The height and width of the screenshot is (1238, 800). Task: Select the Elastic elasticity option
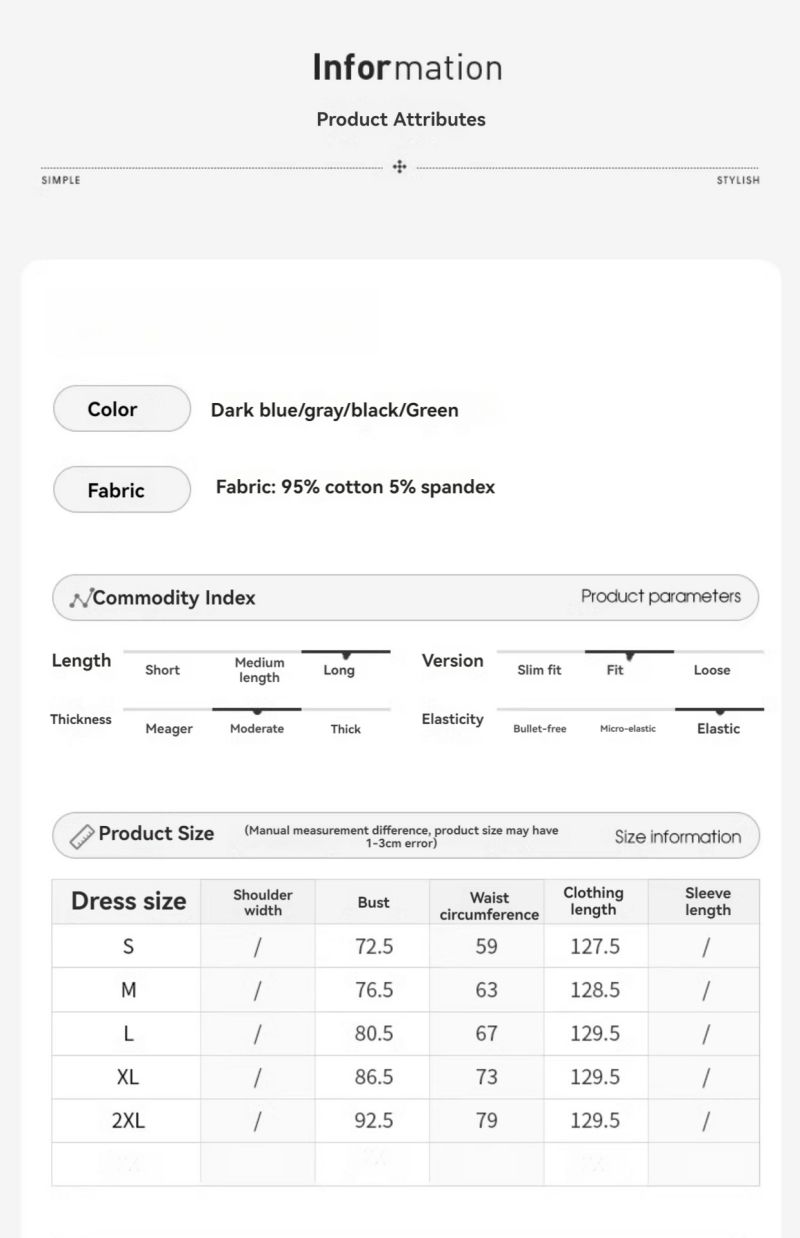coord(718,729)
